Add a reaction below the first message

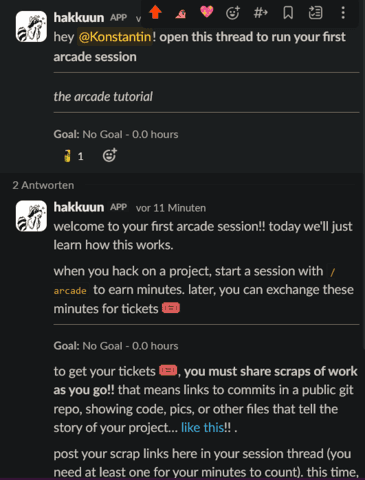[x=110, y=155]
